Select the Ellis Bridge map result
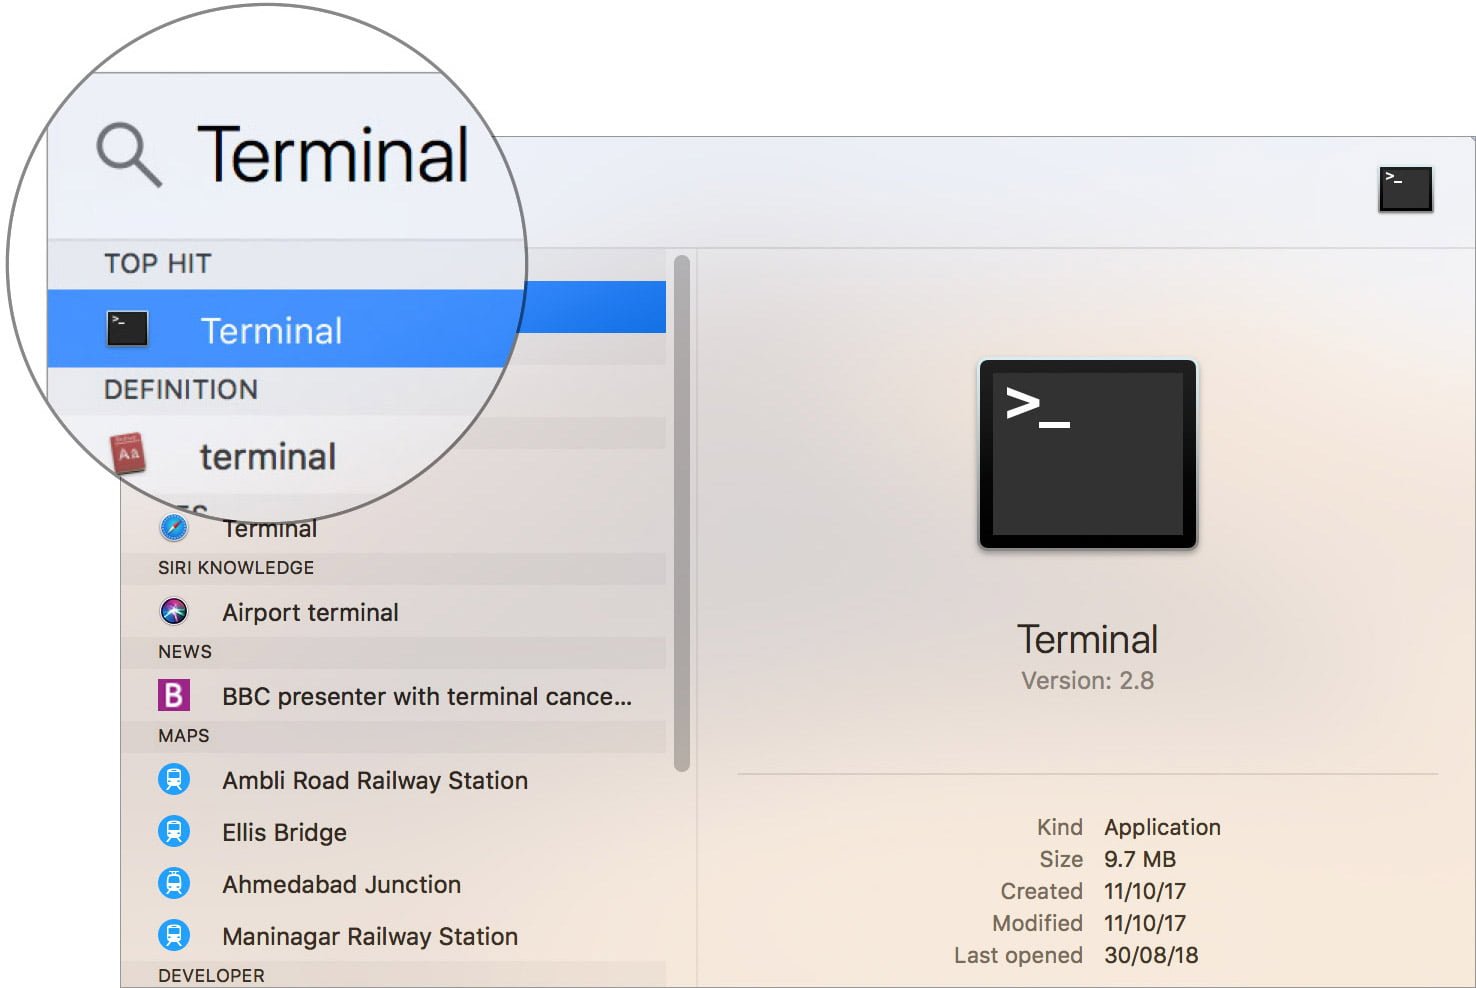Viewport: 1476px width, 988px height. click(x=393, y=832)
